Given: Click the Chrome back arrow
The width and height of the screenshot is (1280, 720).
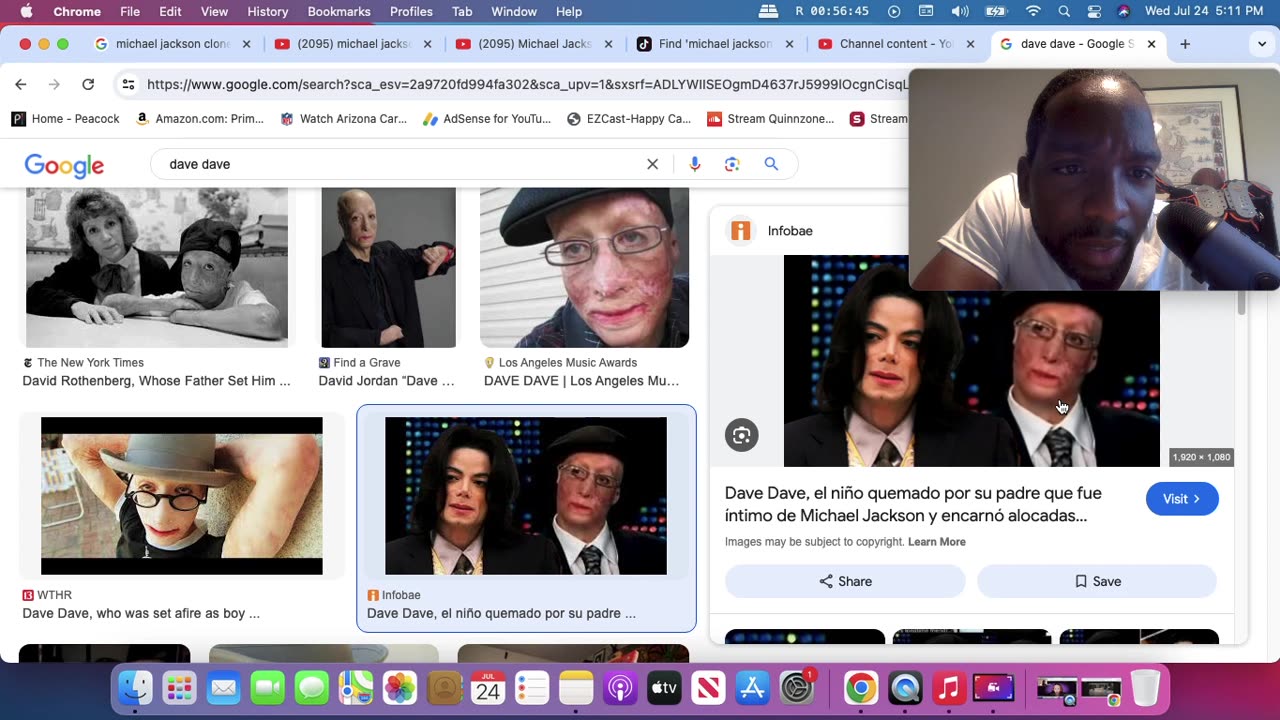Looking at the screenshot, I should 20,85.
